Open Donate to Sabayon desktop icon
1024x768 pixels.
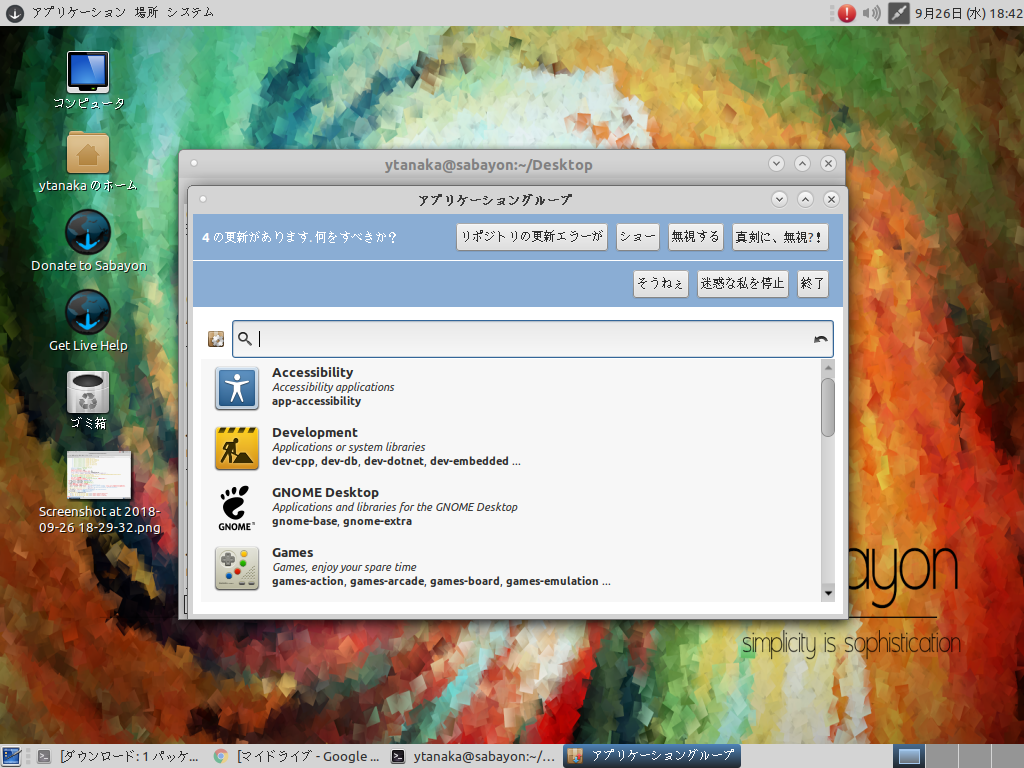[88, 233]
